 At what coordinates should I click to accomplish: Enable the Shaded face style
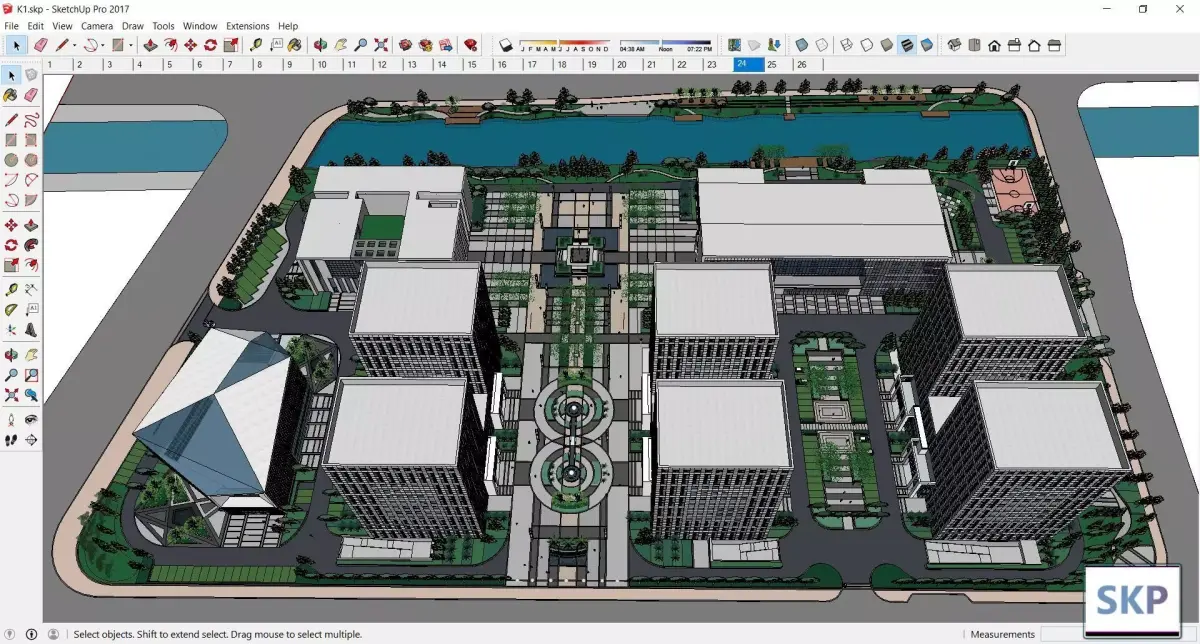tap(887, 45)
